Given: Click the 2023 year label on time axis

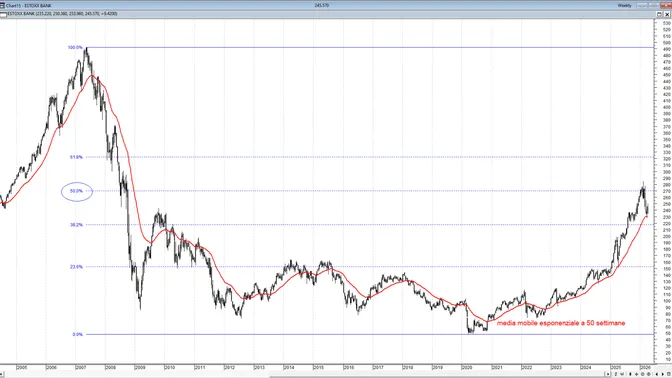Looking at the screenshot, I should tap(556, 367).
